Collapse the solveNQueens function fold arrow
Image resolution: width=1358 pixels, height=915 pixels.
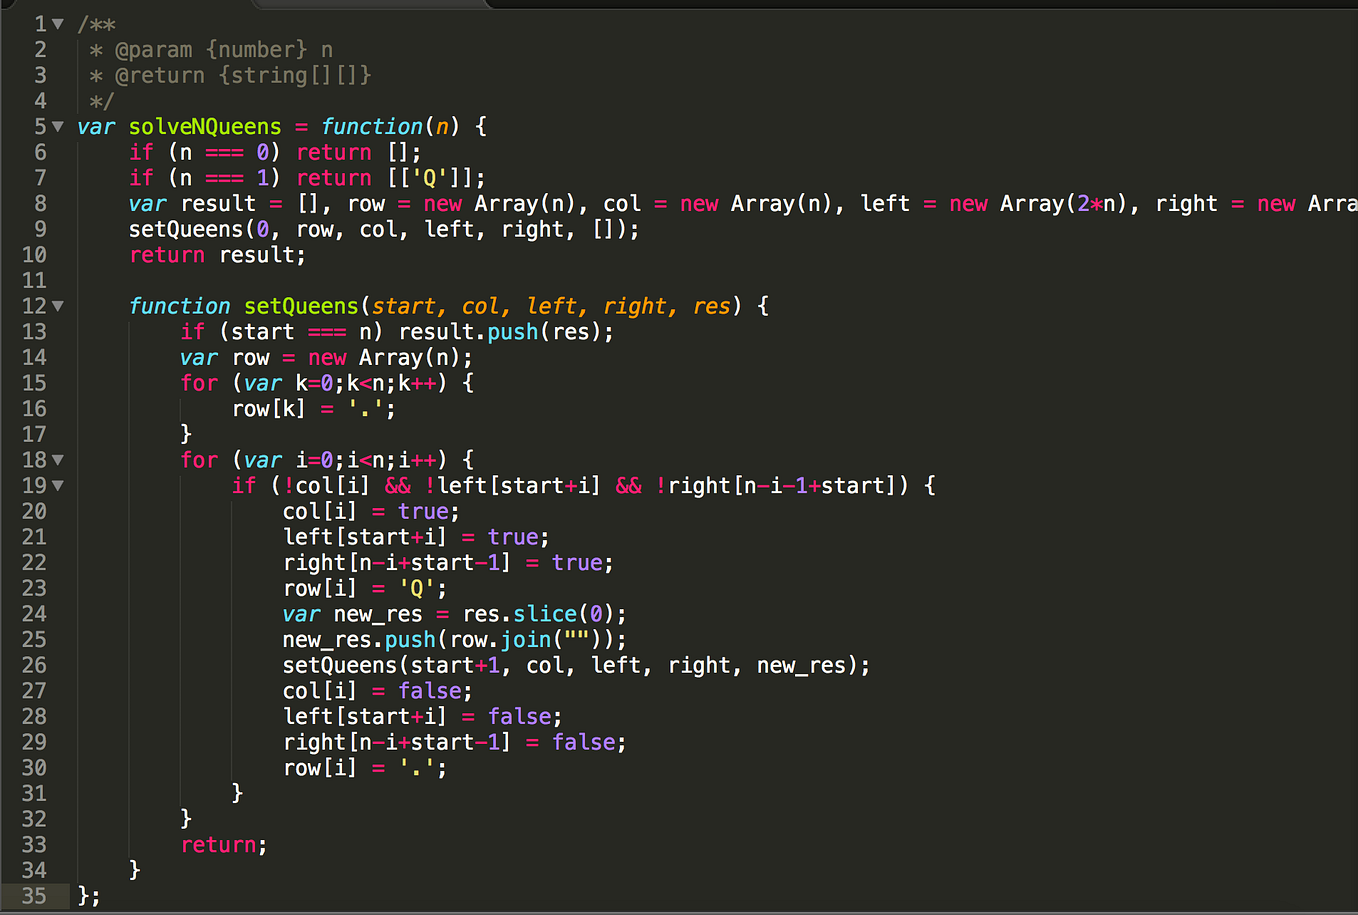58,126
